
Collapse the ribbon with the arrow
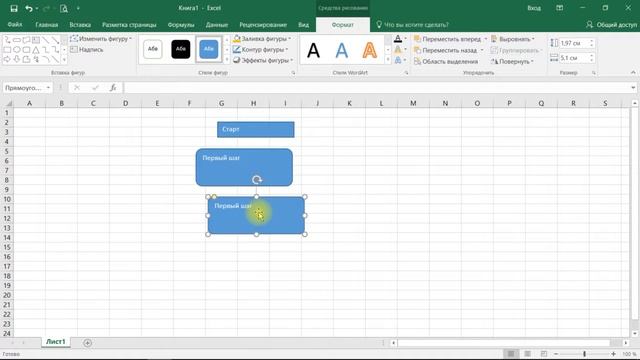pos(633,72)
